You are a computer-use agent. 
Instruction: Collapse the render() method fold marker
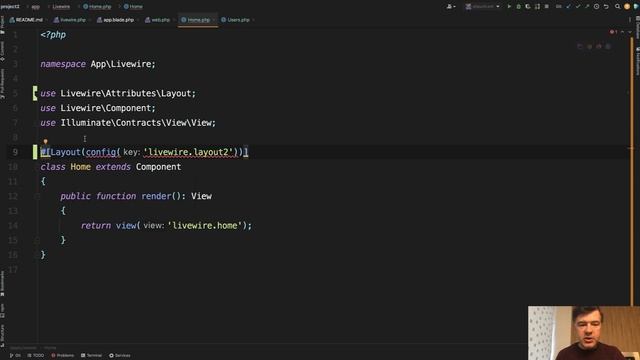click(37, 196)
